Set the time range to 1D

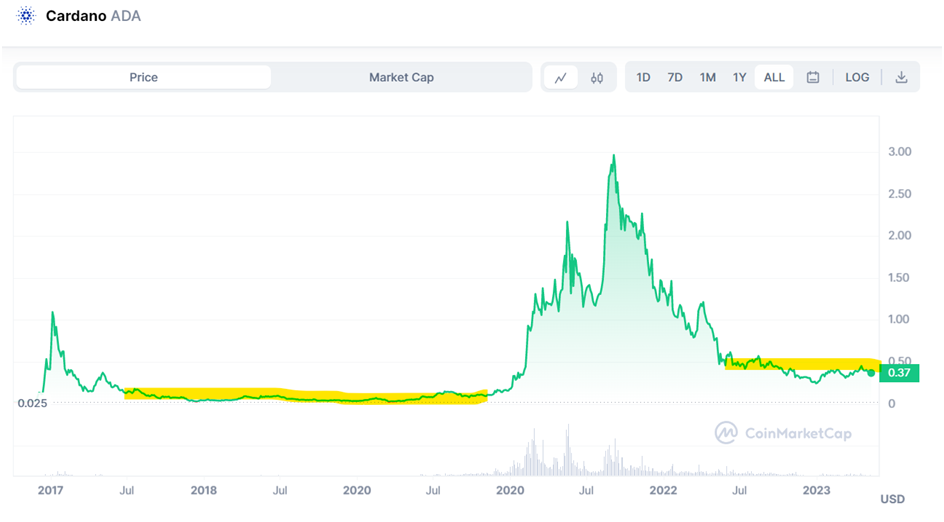(643, 78)
